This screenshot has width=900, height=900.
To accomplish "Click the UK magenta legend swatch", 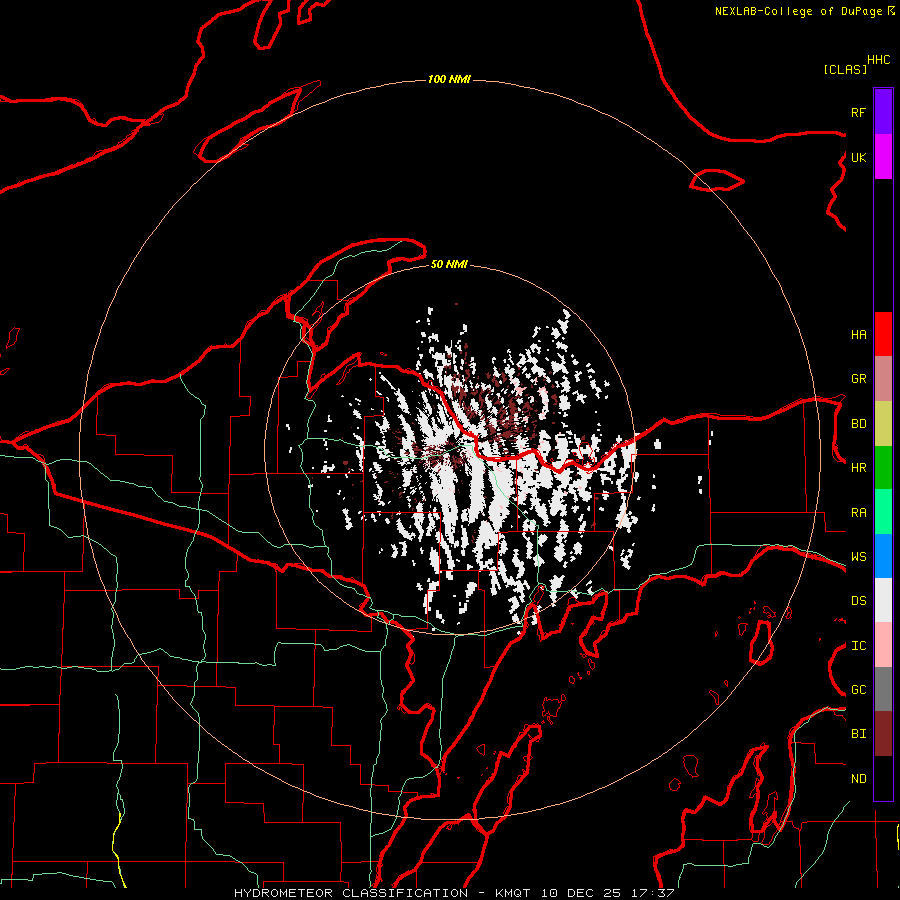I will 883,157.
